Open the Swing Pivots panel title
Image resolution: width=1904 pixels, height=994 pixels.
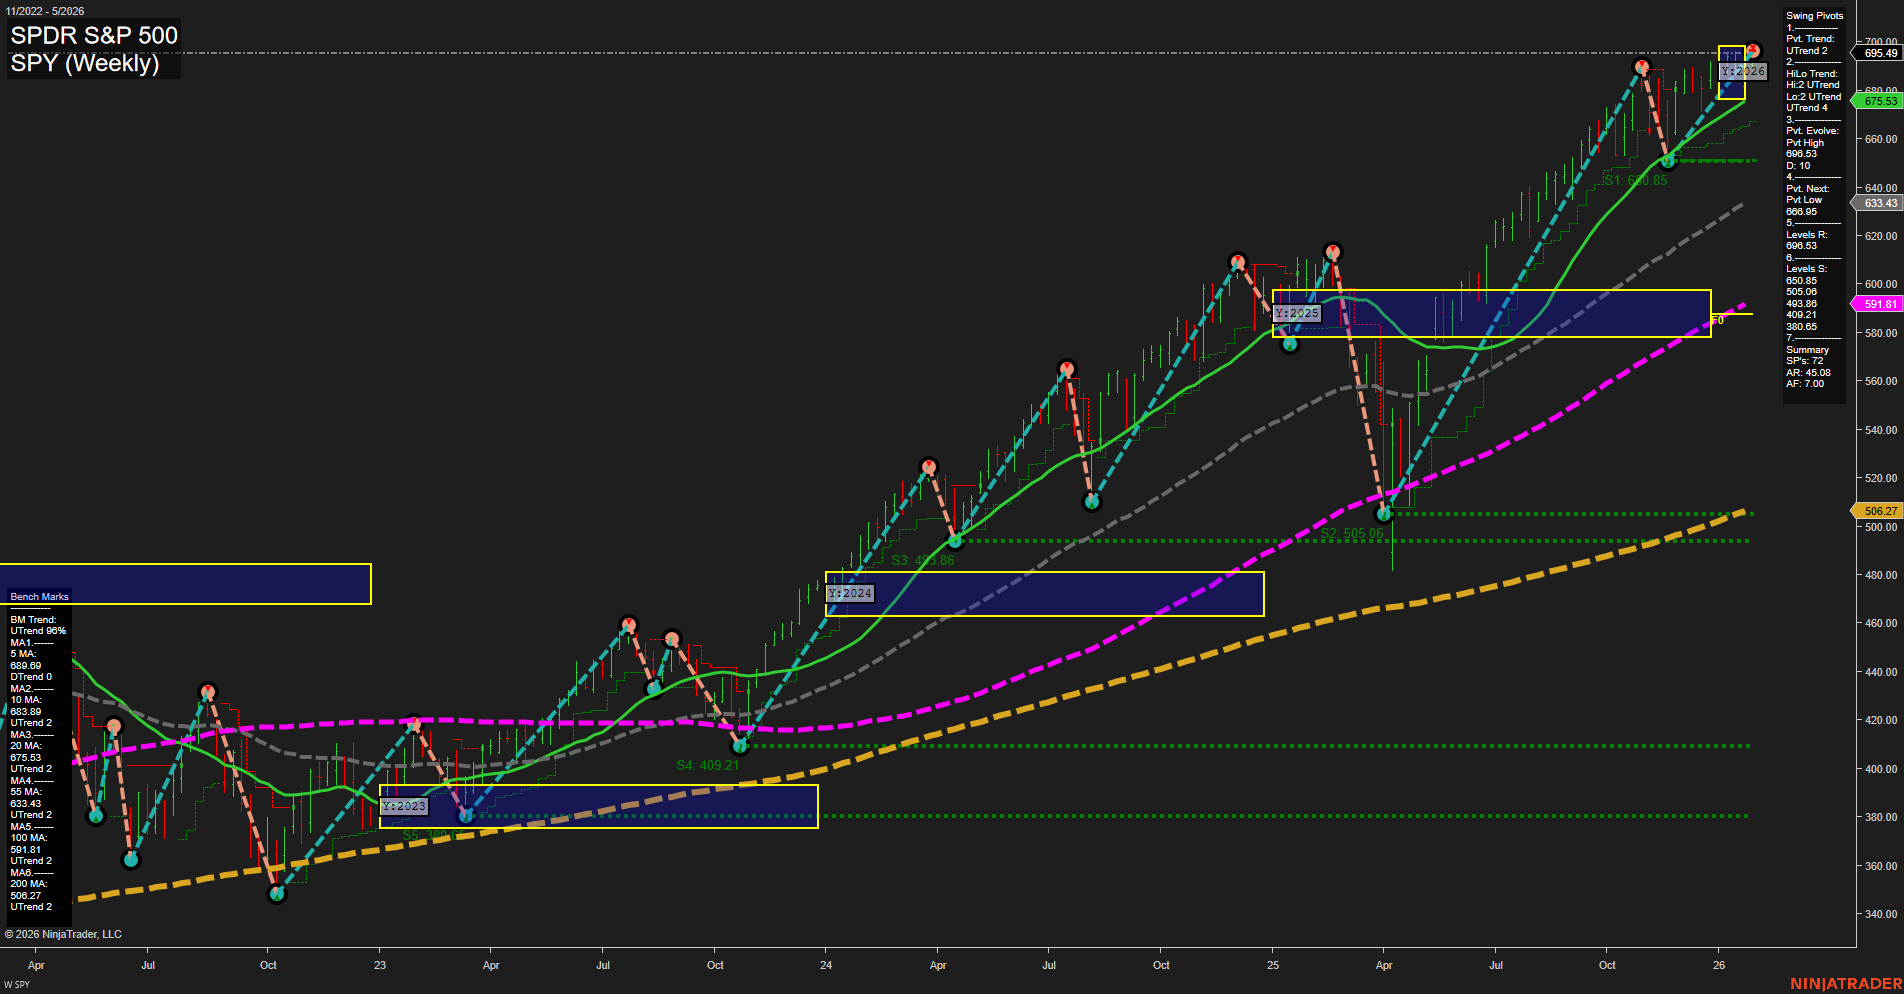pyautogui.click(x=1812, y=15)
